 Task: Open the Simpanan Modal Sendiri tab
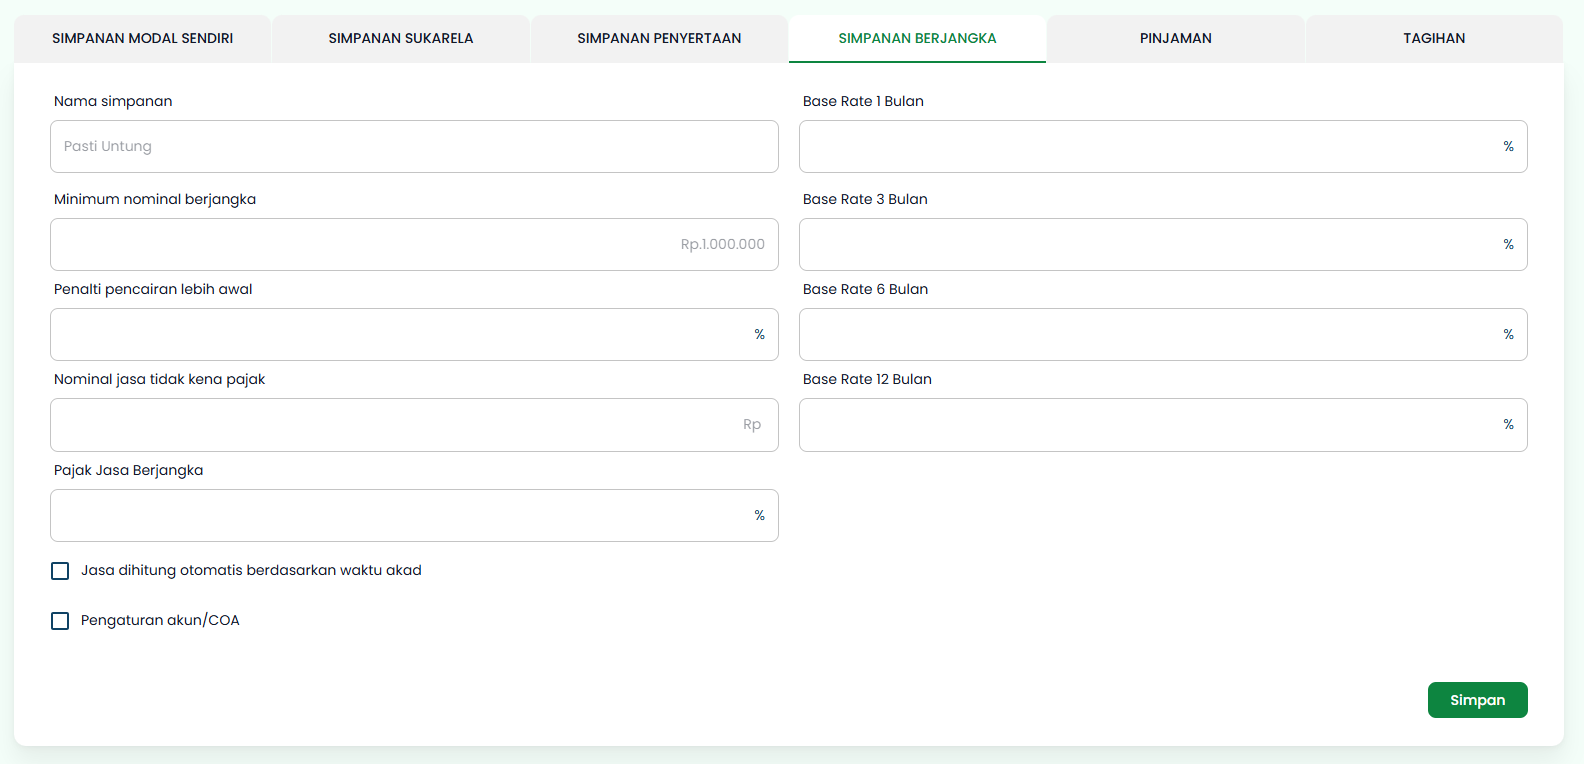tap(142, 38)
